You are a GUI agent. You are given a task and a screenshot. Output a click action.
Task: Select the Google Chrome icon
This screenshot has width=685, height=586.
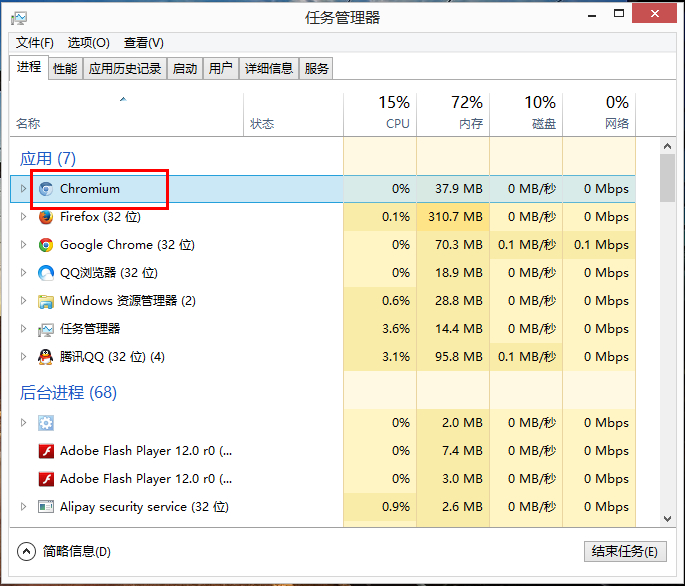pos(46,245)
